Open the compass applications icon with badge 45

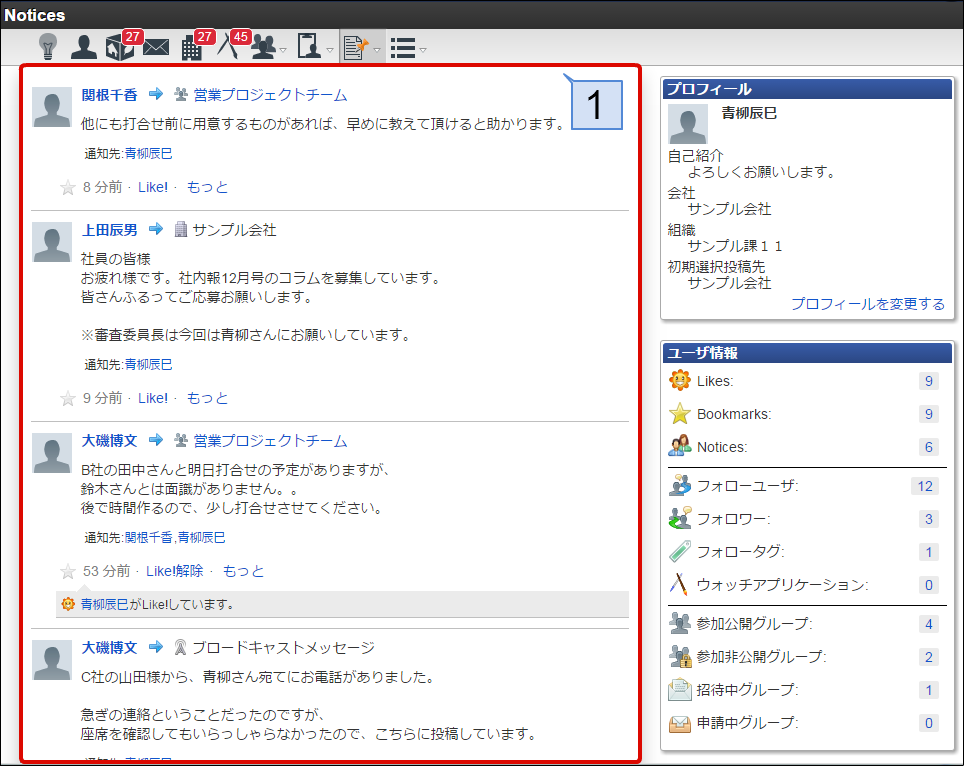click(227, 46)
